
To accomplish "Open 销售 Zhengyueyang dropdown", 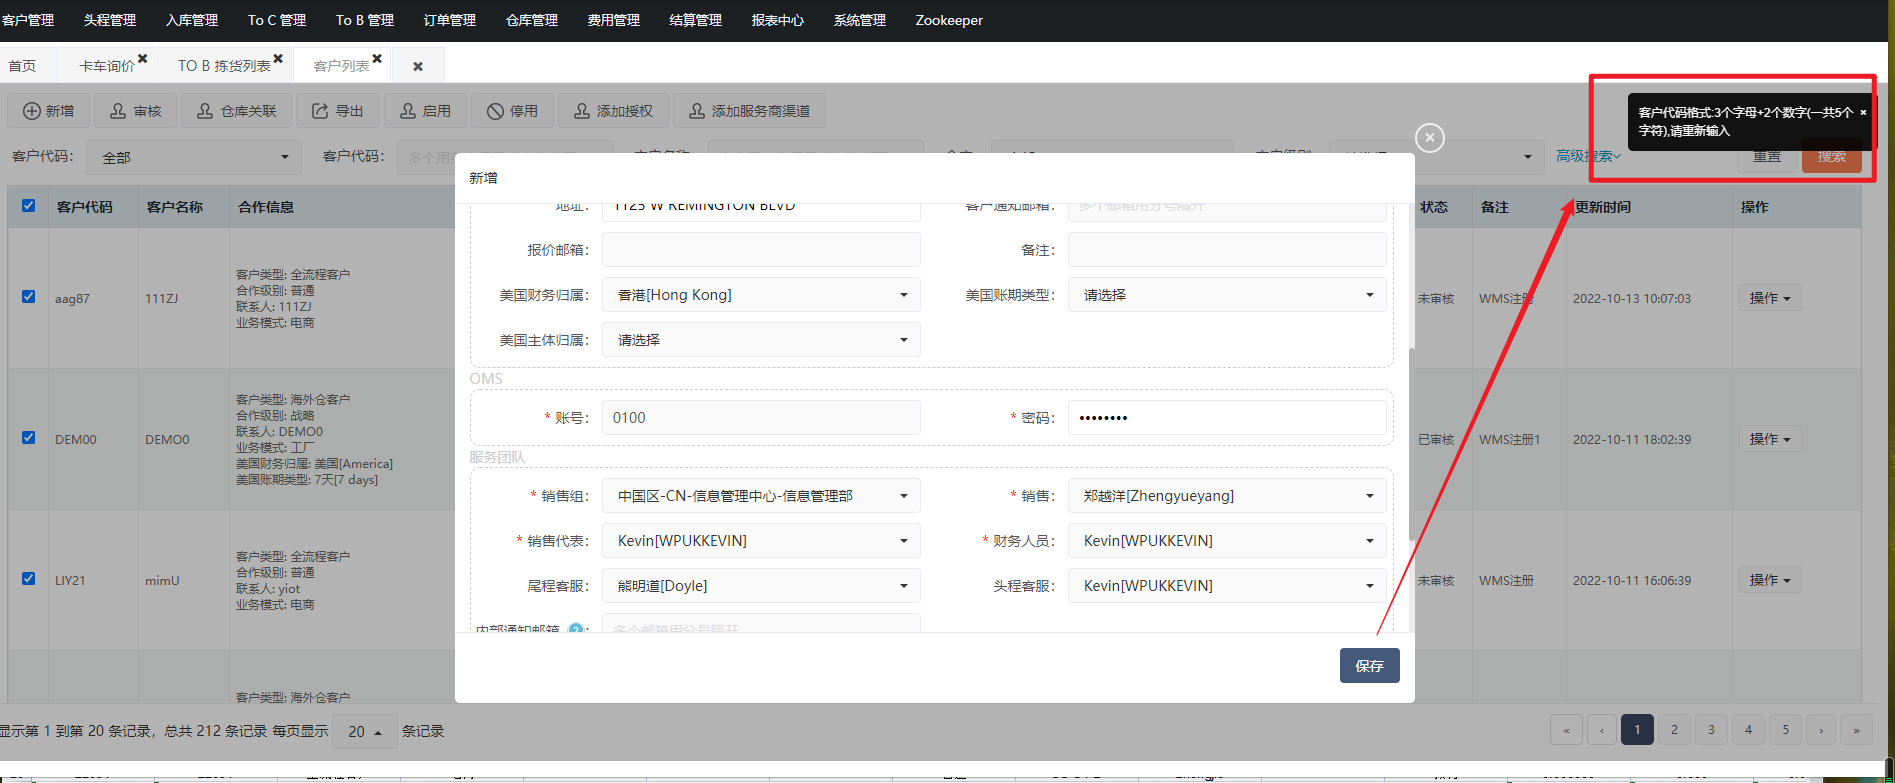I will tap(1227, 496).
